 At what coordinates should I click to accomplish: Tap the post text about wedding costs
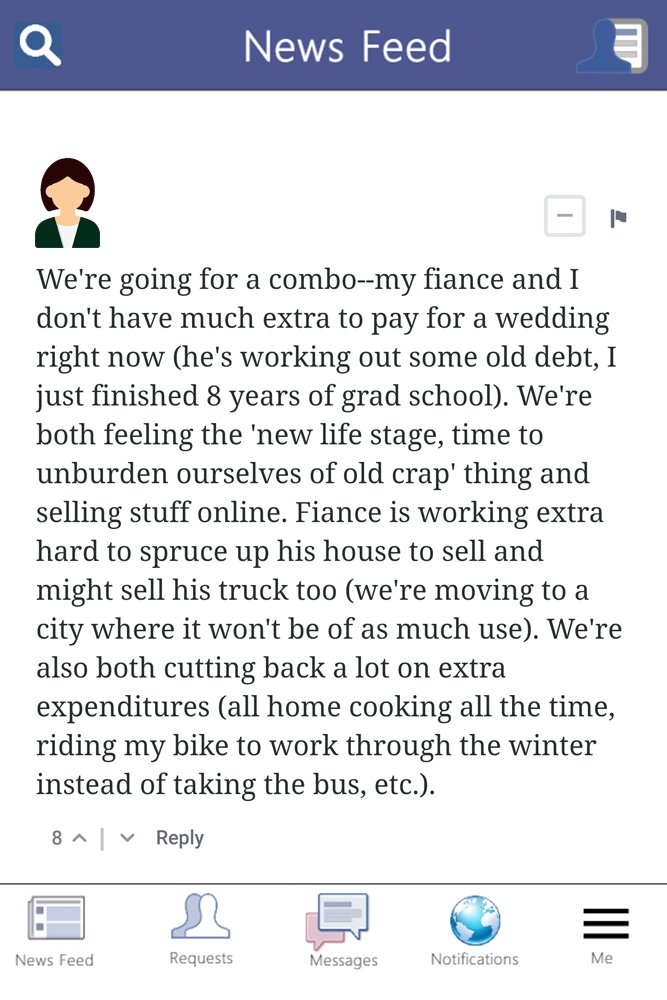(x=328, y=531)
